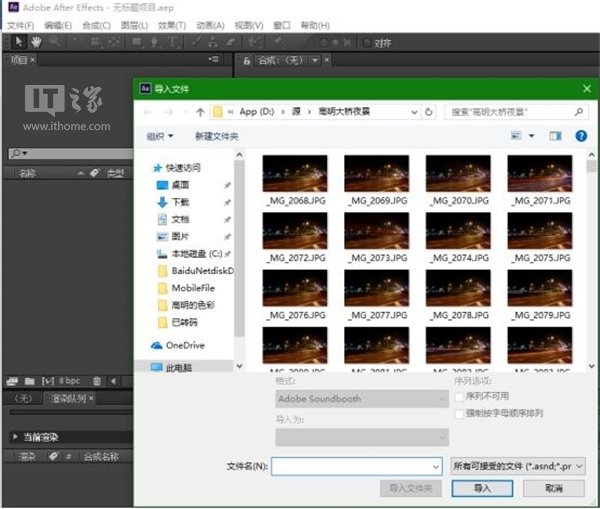Image resolution: width=600 pixels, height=509 pixels.
Task: Select 下载 in the navigation pane
Action: [x=180, y=202]
